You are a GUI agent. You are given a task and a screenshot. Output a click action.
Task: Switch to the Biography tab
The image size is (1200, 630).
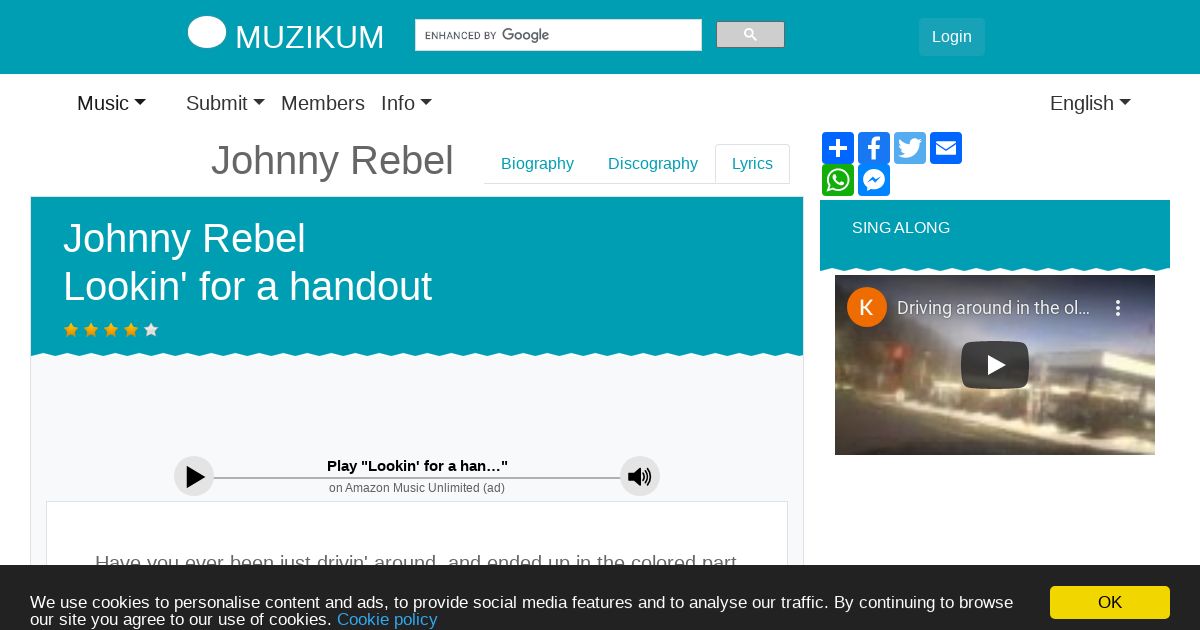(x=537, y=164)
